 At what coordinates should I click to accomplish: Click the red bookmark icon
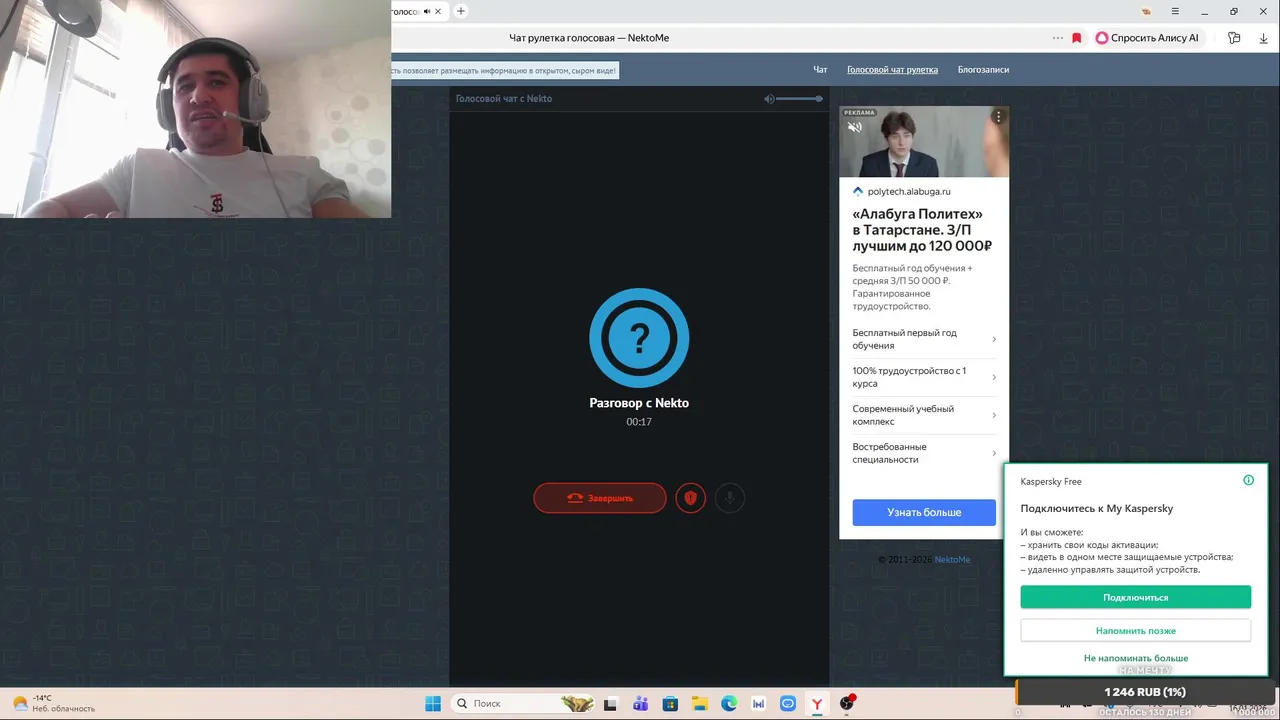point(1077,38)
